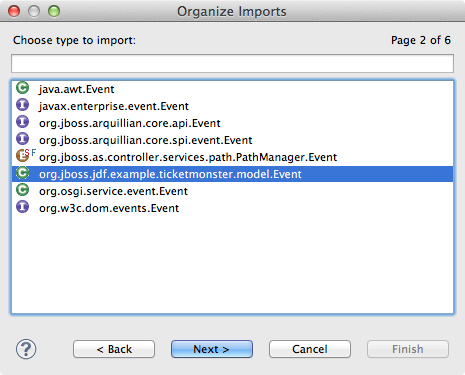The image size is (465, 375).
Task: Close the dialog with the red button
Action: point(14,11)
